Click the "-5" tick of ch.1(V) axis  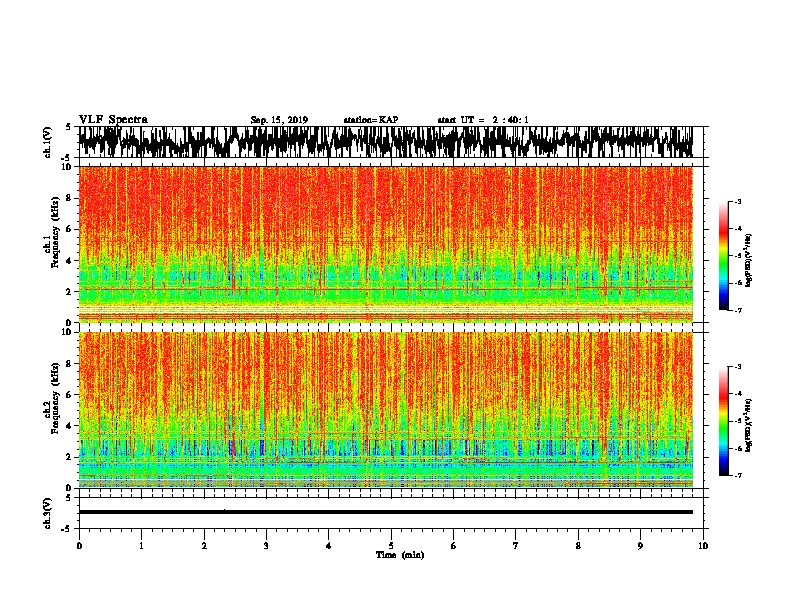tap(67, 158)
